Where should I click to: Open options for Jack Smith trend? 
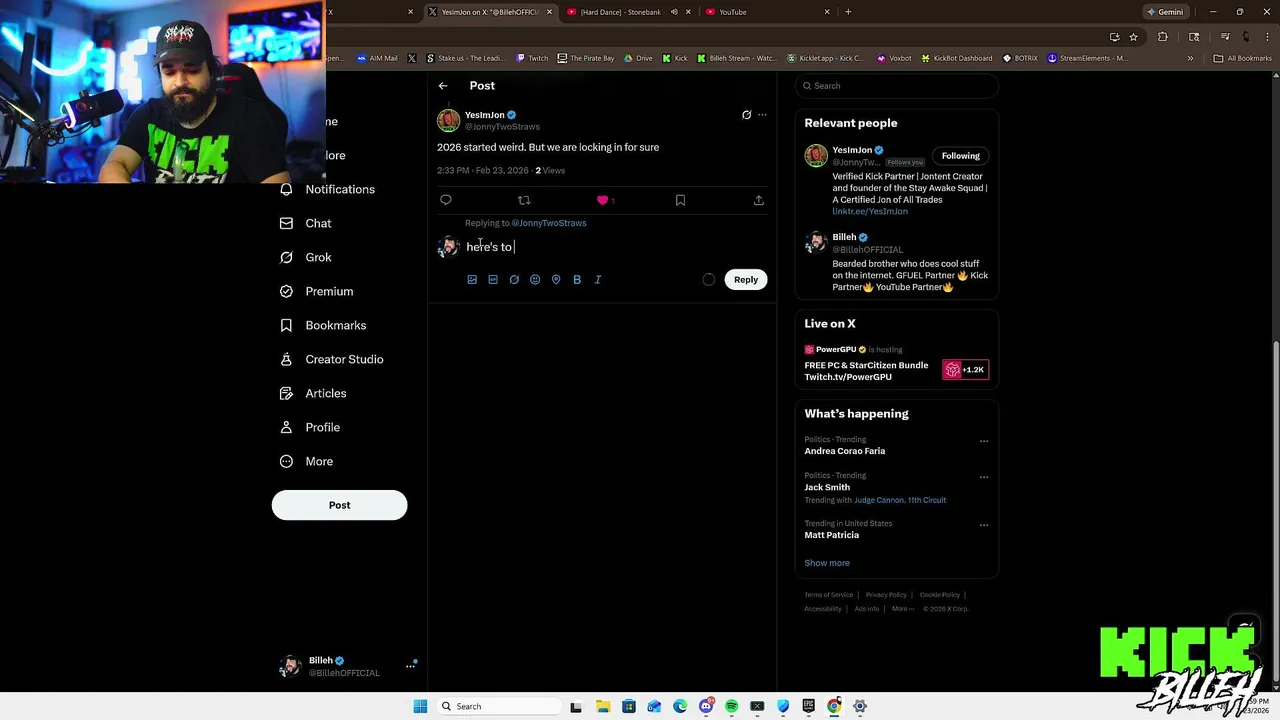[x=984, y=477]
